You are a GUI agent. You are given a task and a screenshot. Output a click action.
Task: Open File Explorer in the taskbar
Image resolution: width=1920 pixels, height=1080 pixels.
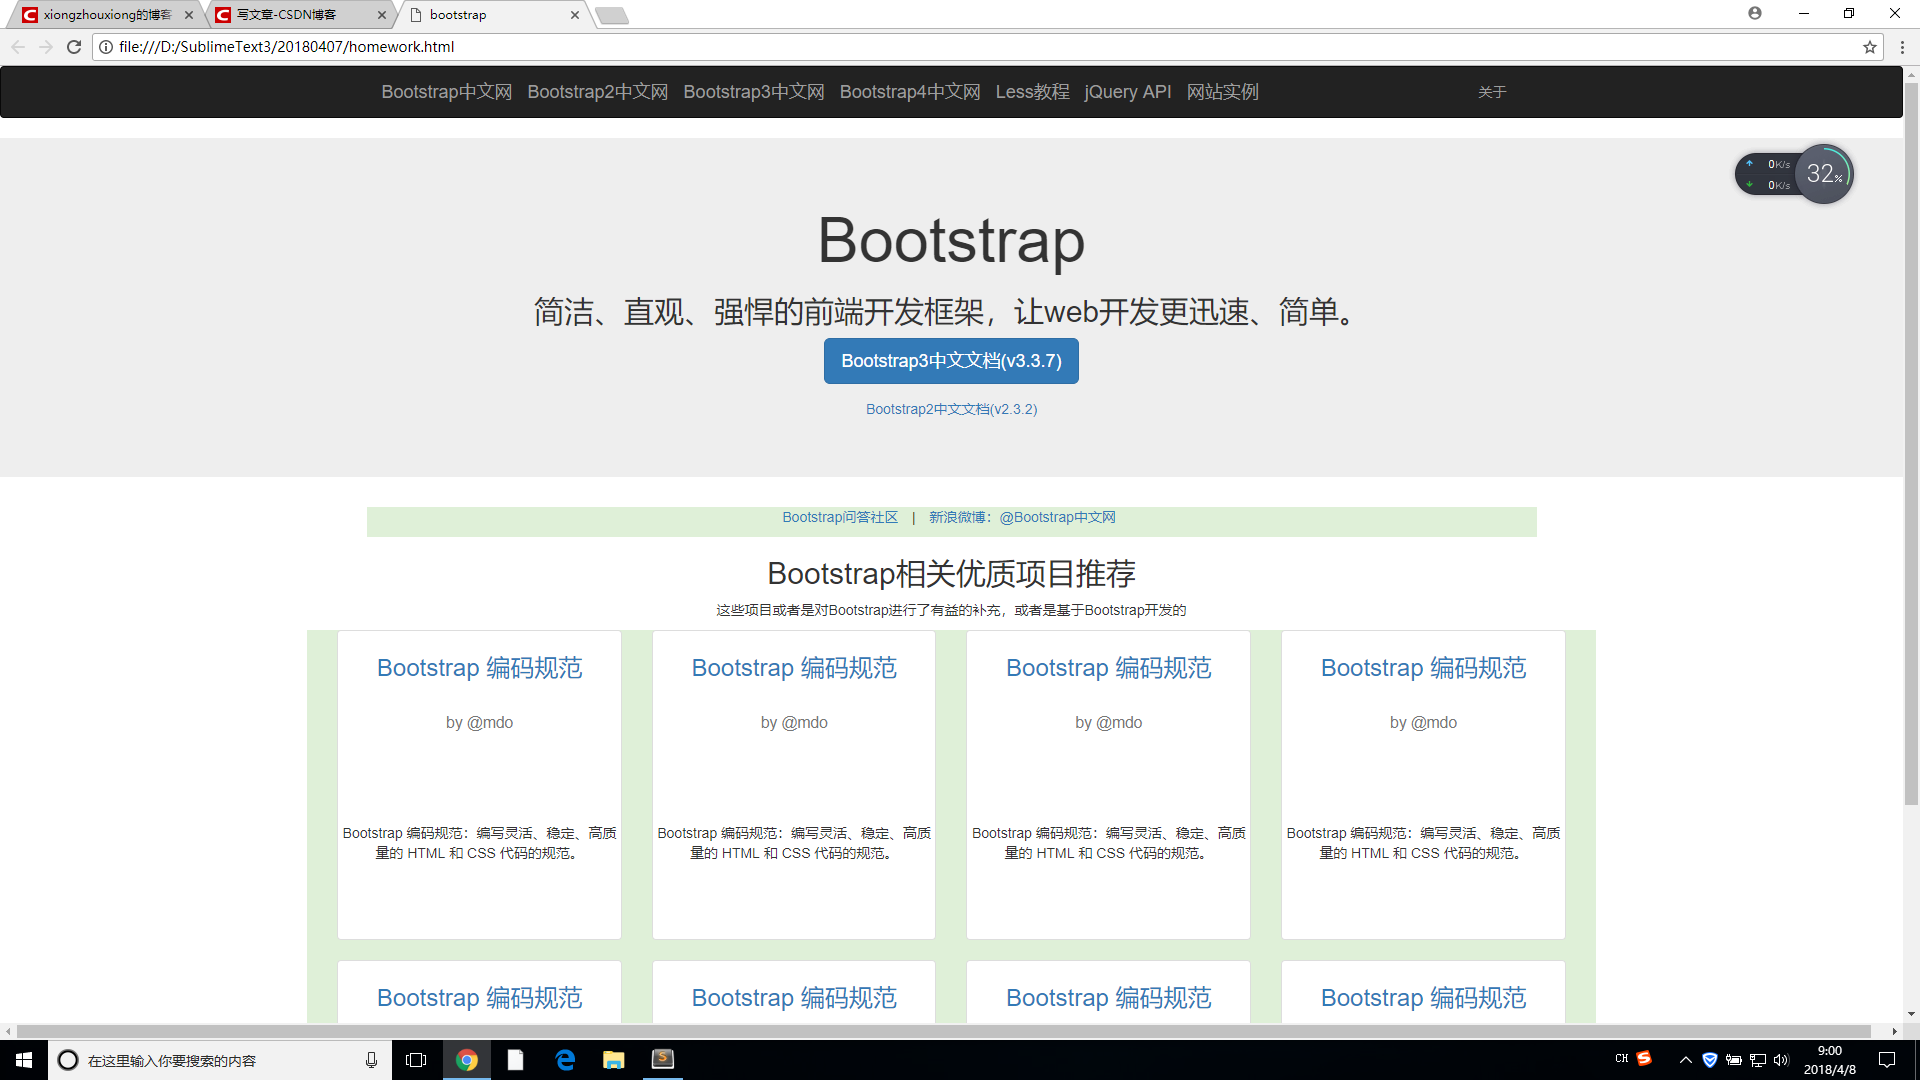(x=614, y=1060)
